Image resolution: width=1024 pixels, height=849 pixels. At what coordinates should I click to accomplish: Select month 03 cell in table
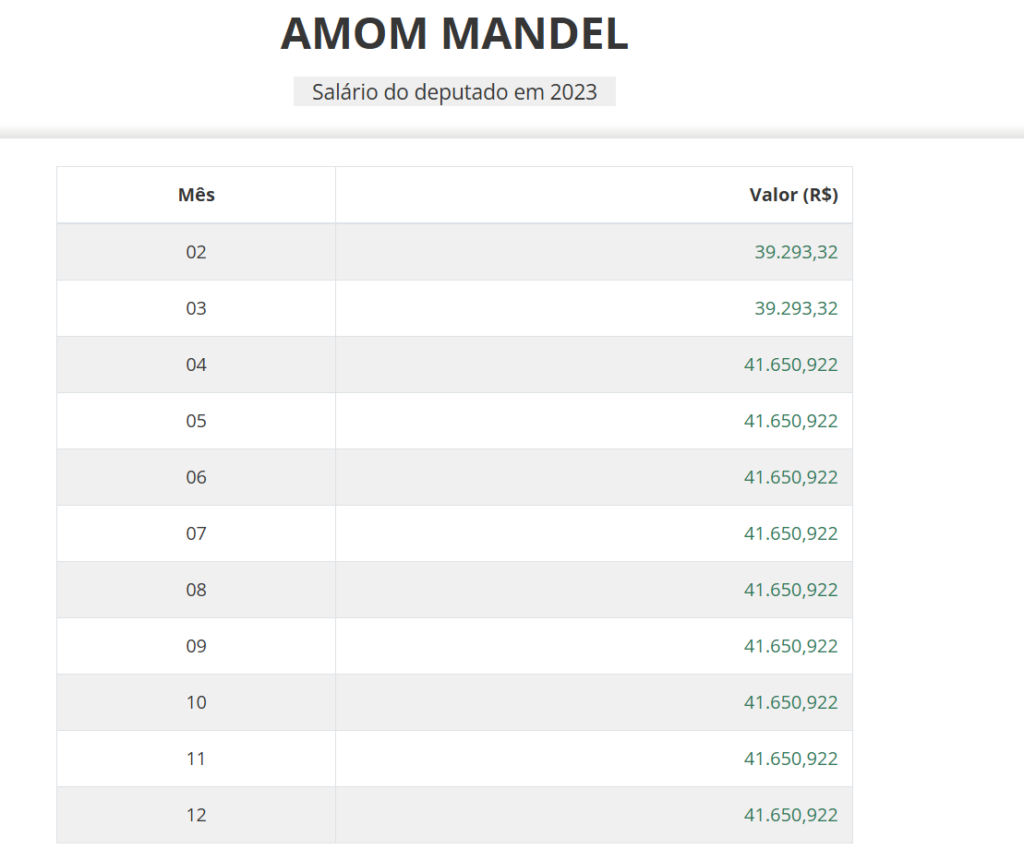(x=196, y=308)
